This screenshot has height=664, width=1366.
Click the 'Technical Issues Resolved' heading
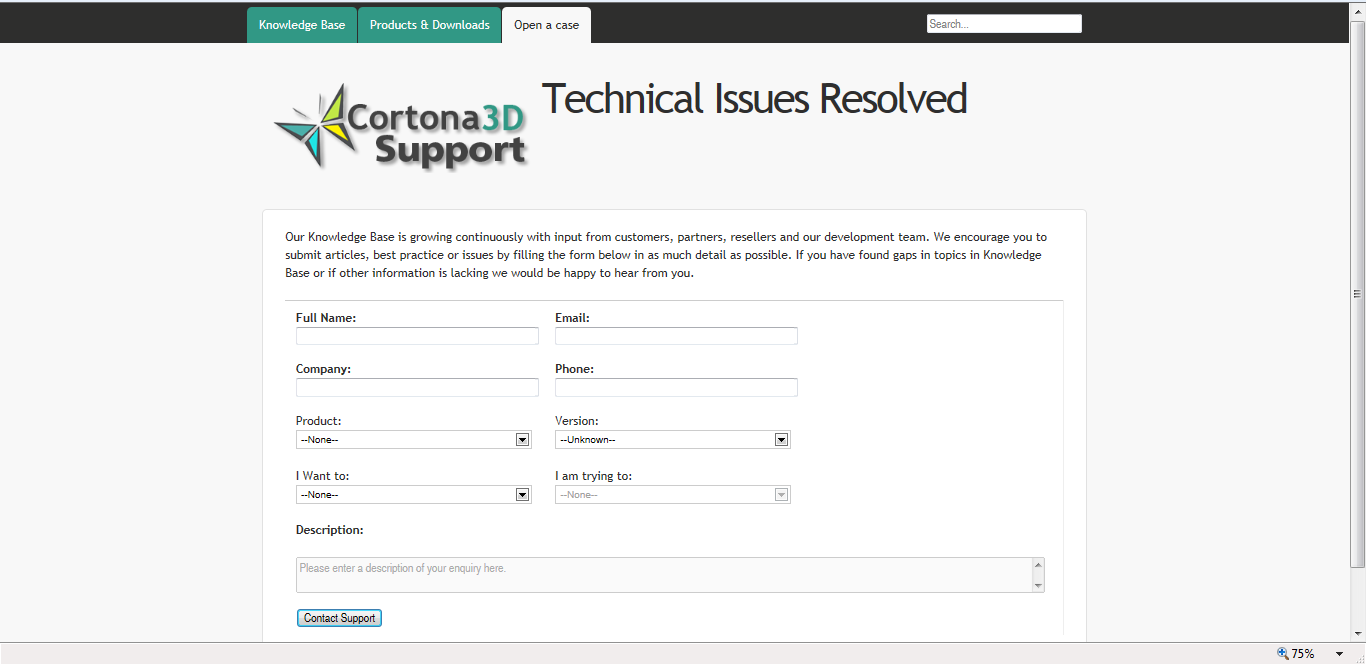[754, 99]
